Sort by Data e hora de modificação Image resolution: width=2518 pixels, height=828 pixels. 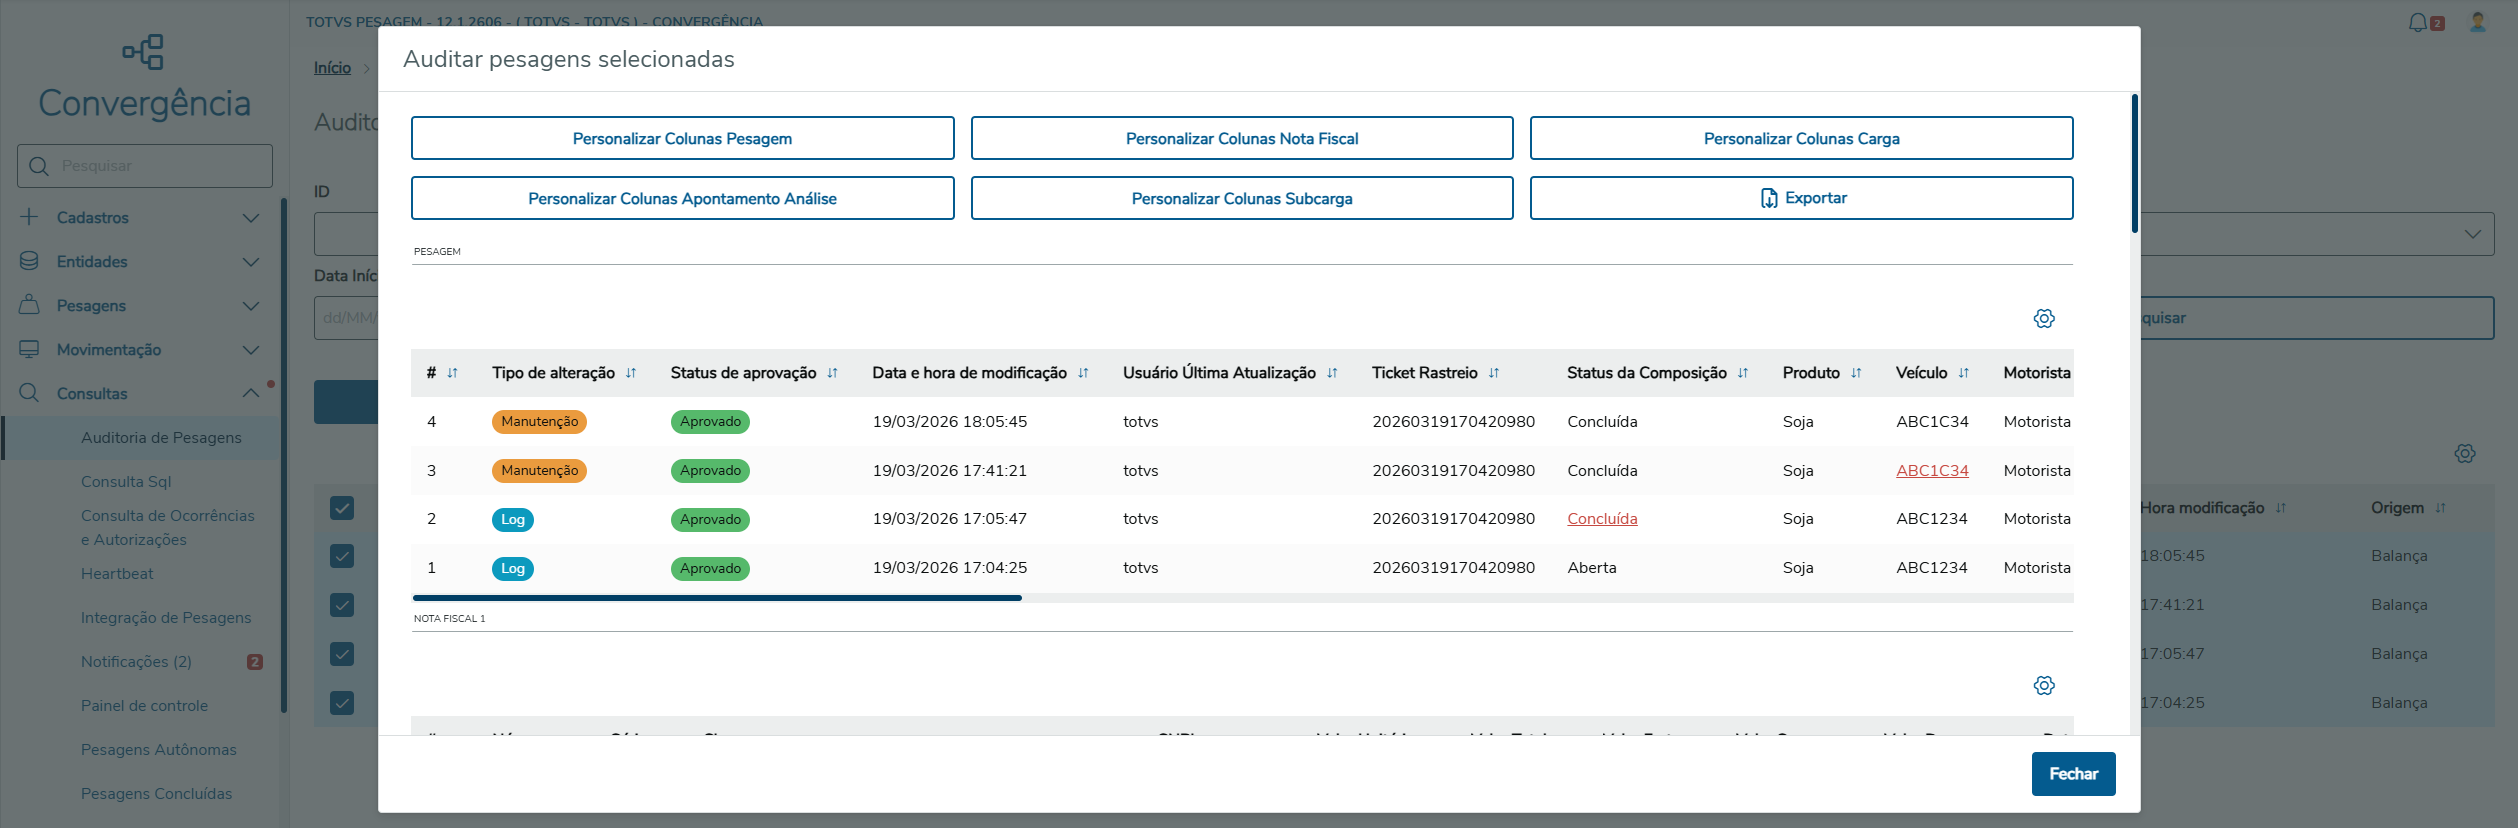coord(1083,373)
